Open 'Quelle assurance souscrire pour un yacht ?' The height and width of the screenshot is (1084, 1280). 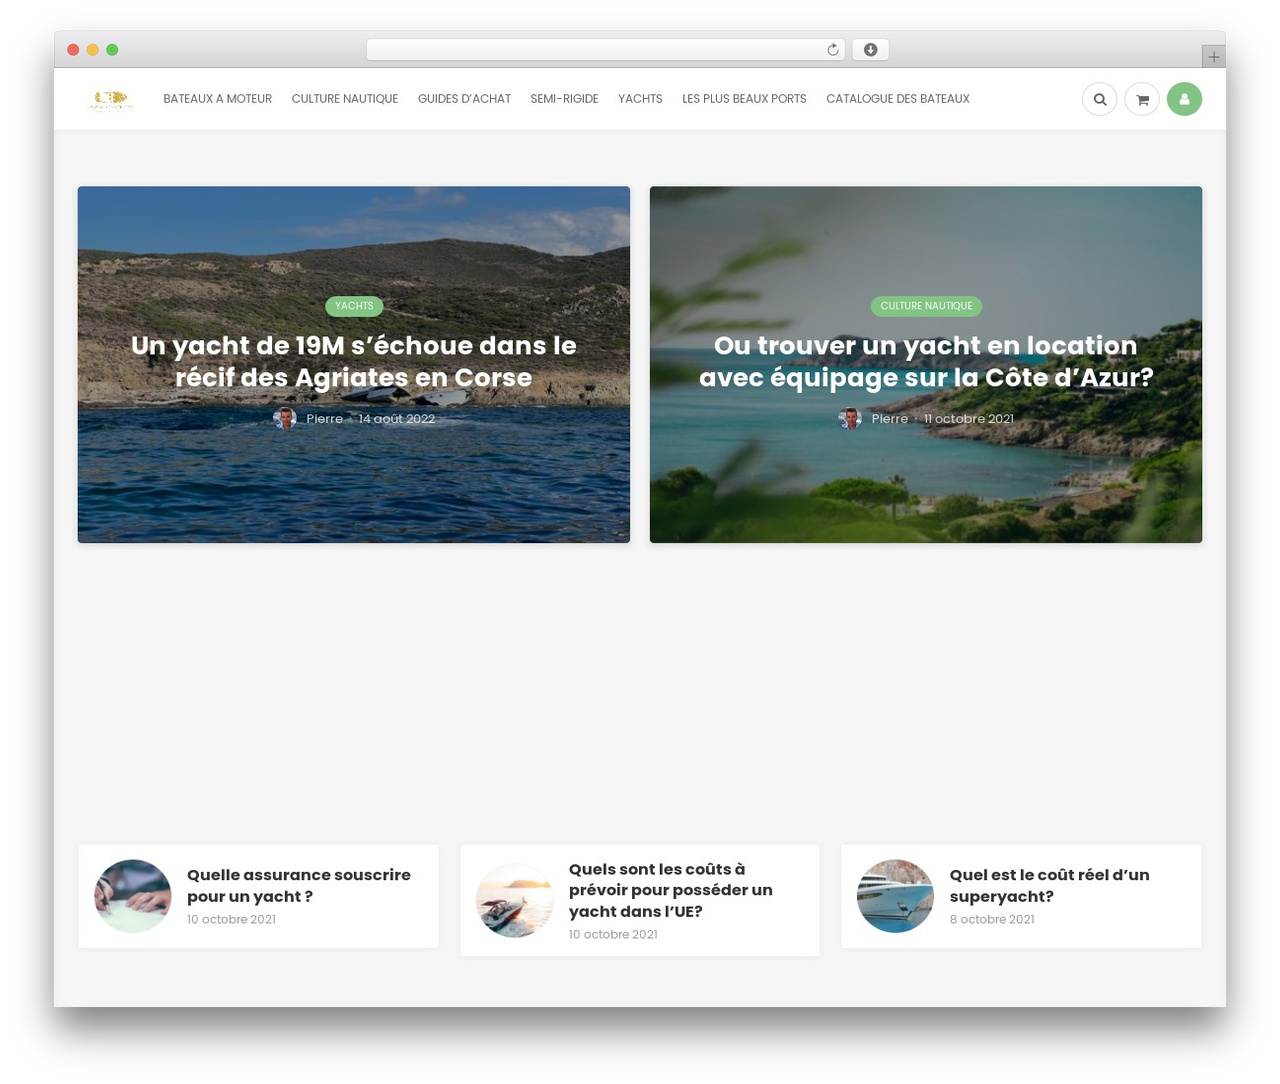(299, 885)
